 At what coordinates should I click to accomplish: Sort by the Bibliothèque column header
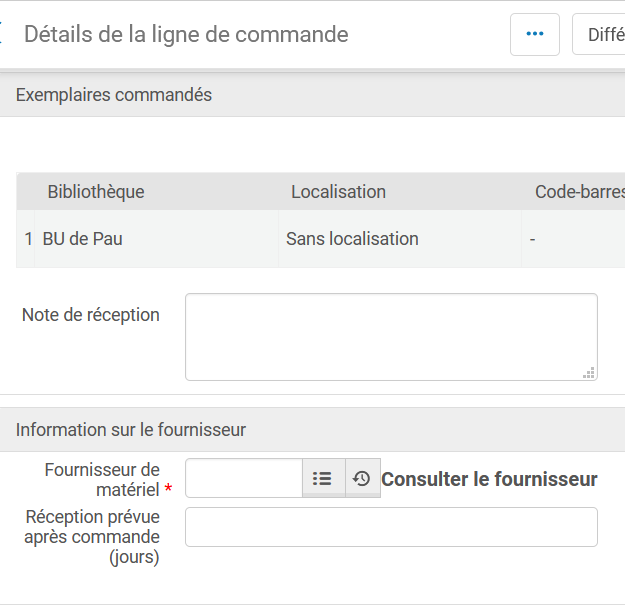[96, 192]
